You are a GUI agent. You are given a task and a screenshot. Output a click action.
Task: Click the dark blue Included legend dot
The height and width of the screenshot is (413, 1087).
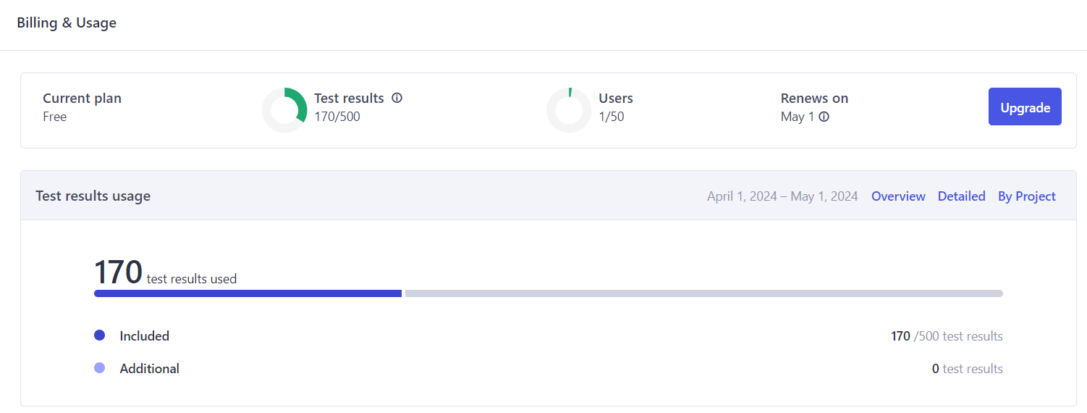tap(99, 336)
